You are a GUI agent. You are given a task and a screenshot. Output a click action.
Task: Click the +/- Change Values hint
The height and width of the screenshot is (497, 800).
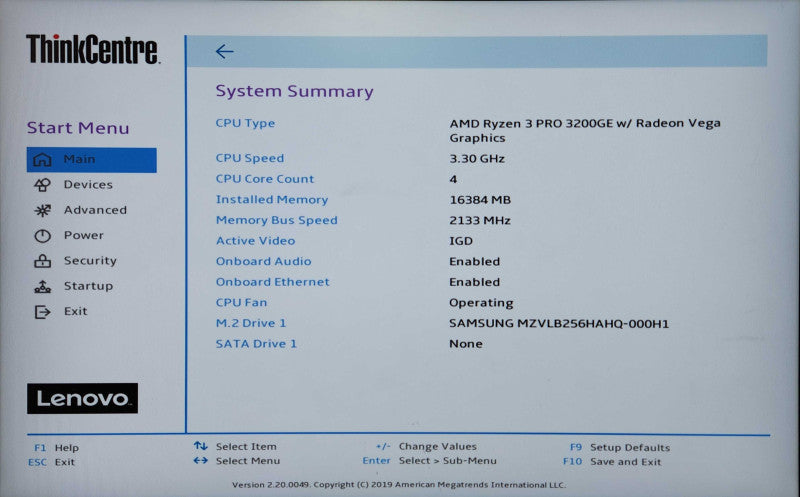[x=426, y=446]
